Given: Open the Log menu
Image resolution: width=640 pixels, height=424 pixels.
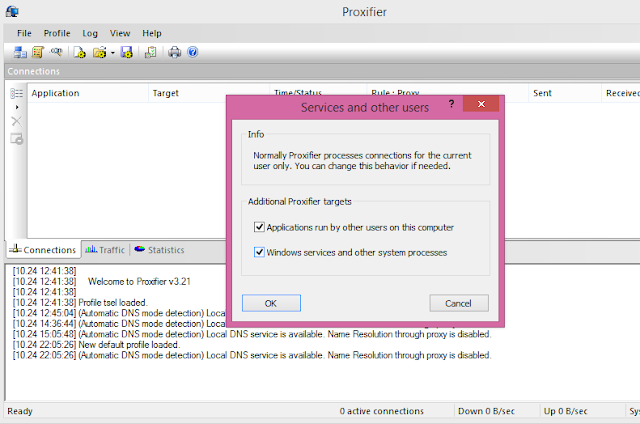Looking at the screenshot, I should [x=90, y=33].
